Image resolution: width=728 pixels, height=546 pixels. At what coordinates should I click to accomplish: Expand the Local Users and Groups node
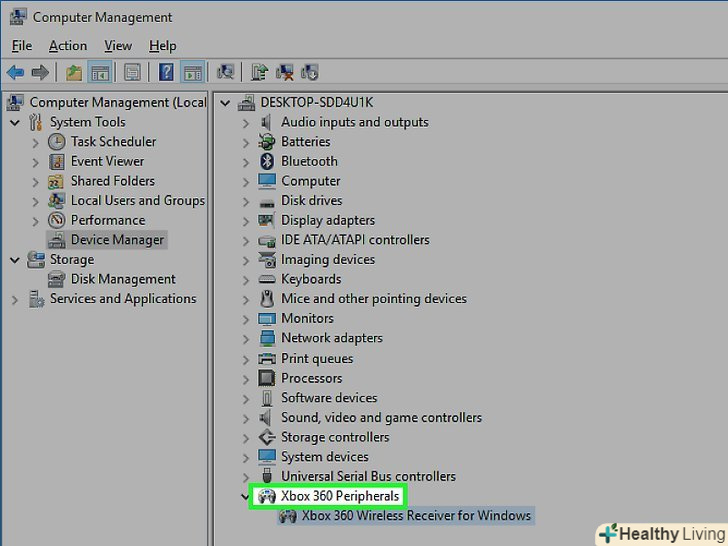pos(35,202)
